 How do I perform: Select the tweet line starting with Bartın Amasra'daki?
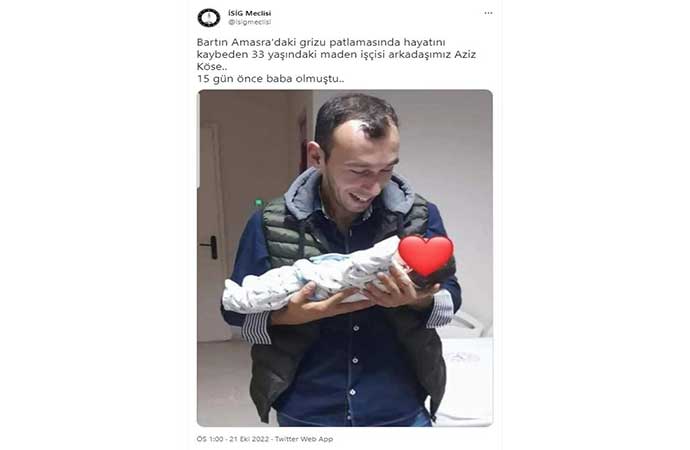click(x=321, y=43)
